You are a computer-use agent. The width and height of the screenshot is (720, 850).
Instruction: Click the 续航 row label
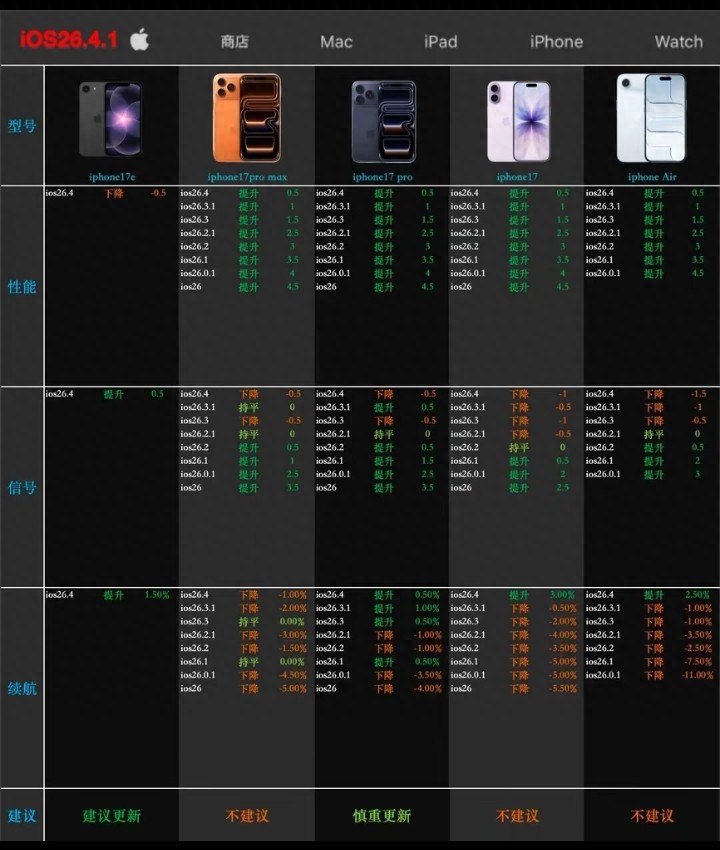point(22,688)
